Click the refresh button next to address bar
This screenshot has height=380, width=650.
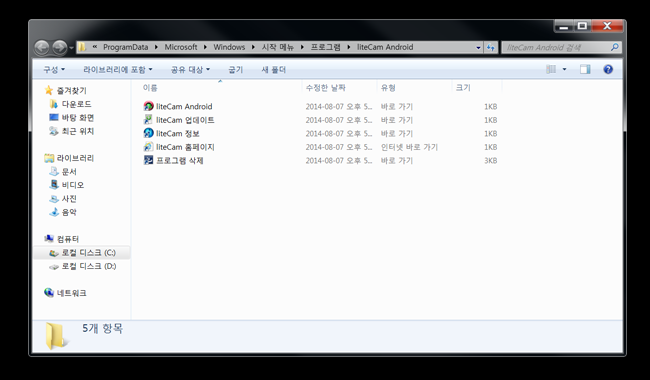click(x=491, y=47)
